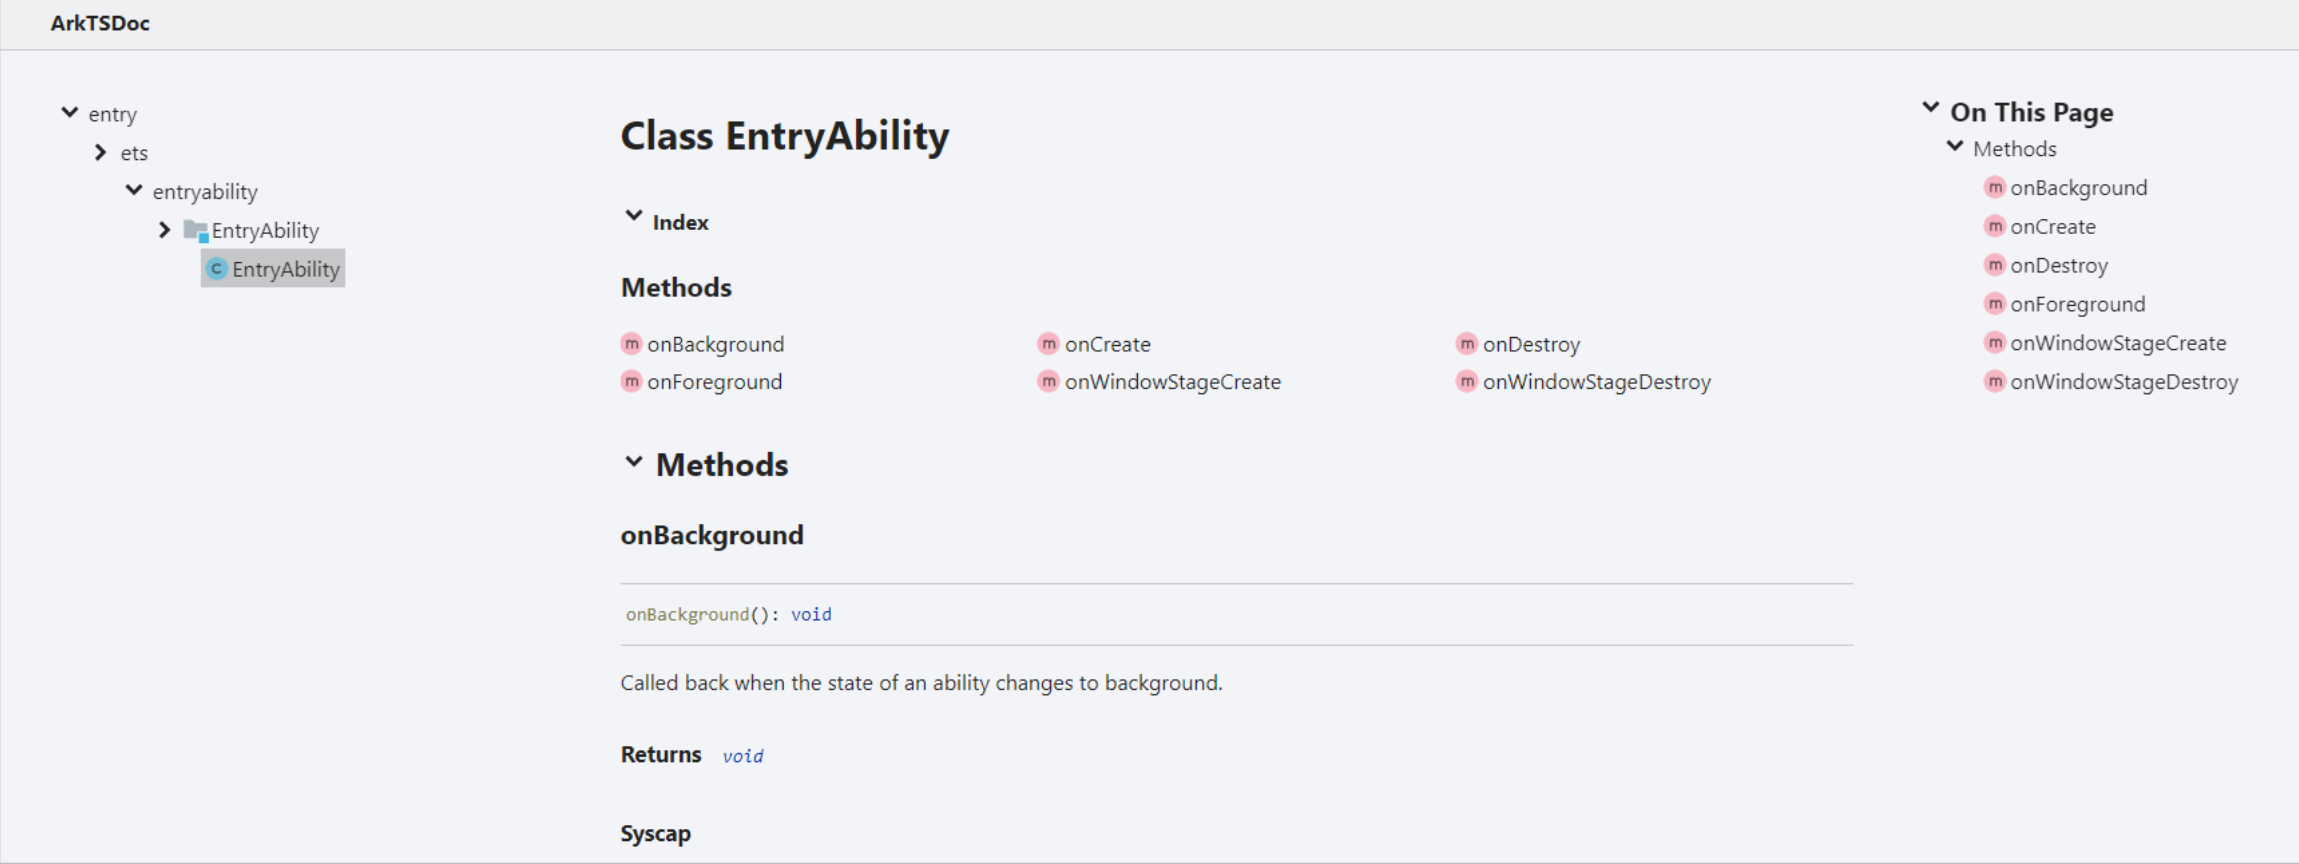This screenshot has height=864, width=2299.
Task: Expand the ets tree node
Action: [x=101, y=152]
